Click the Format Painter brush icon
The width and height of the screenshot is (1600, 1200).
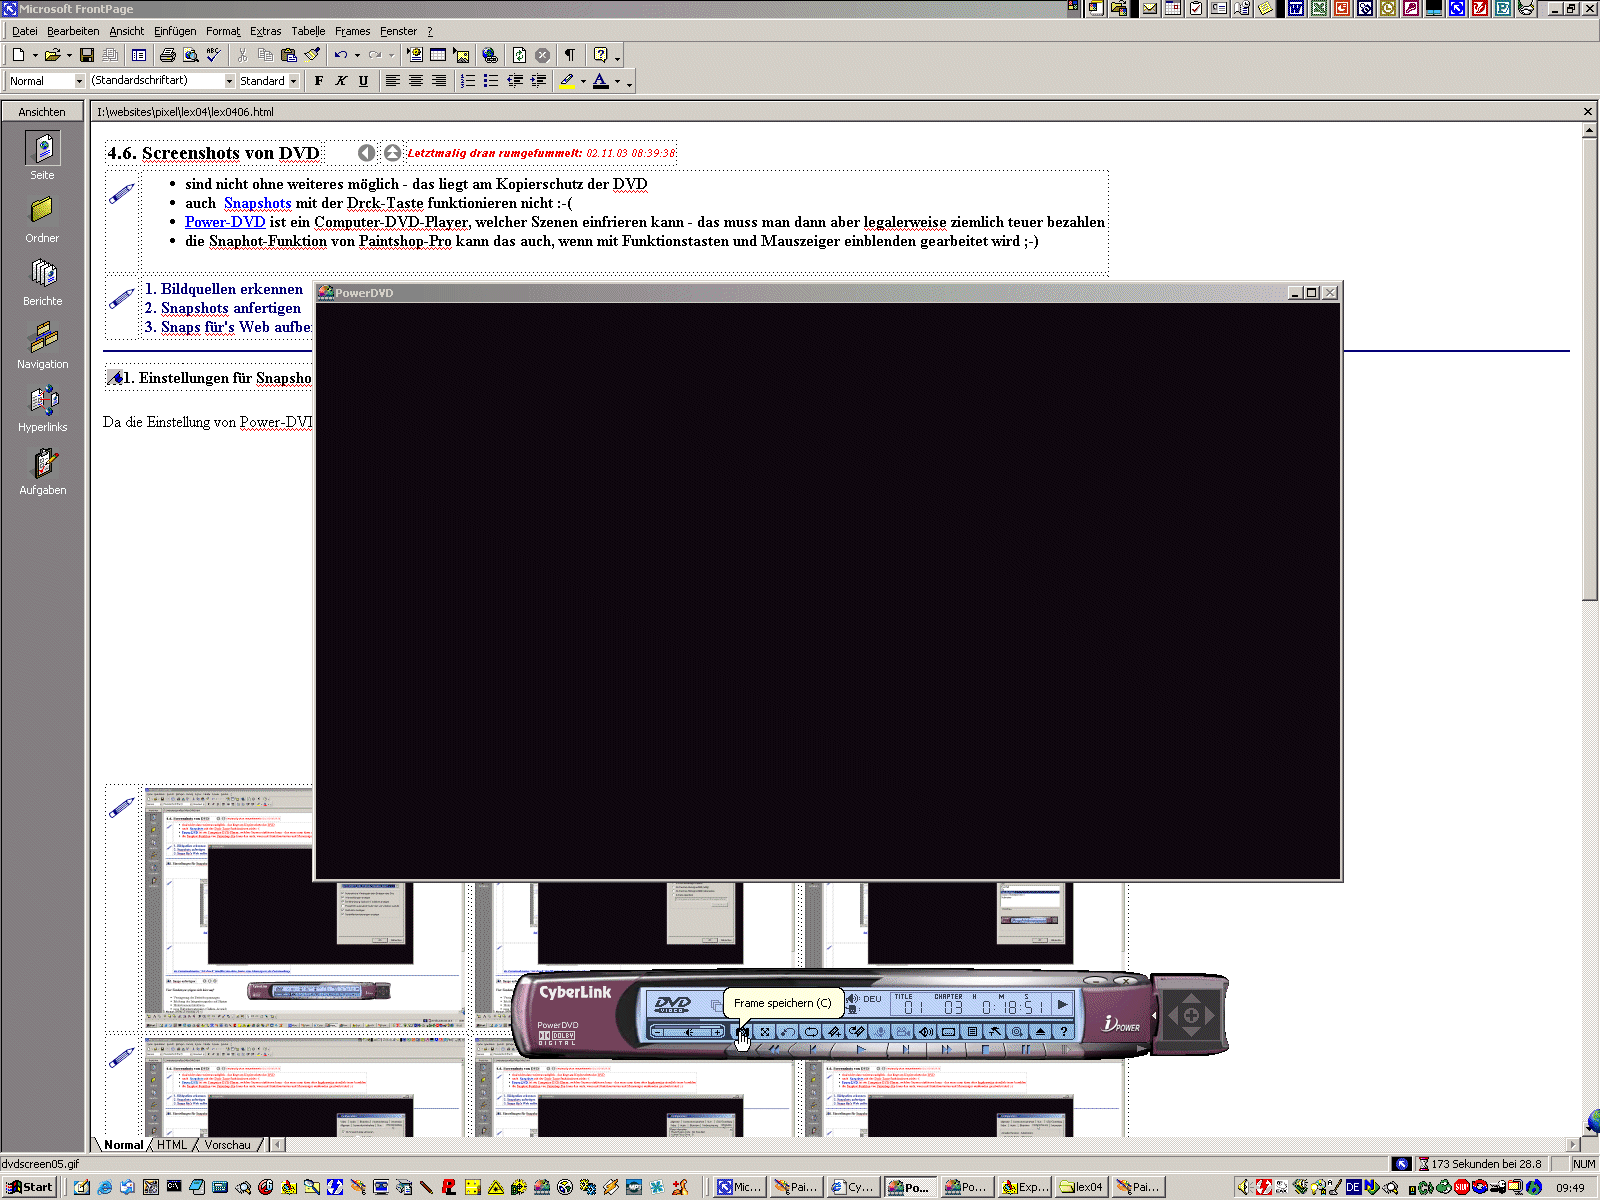(x=312, y=55)
